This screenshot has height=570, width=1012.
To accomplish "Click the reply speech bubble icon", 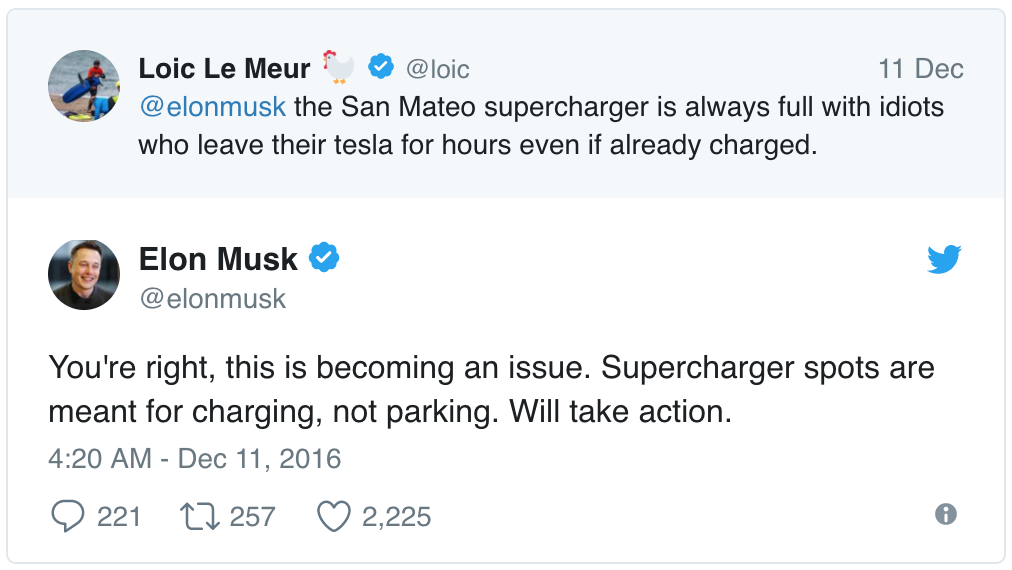I will pos(68,516).
